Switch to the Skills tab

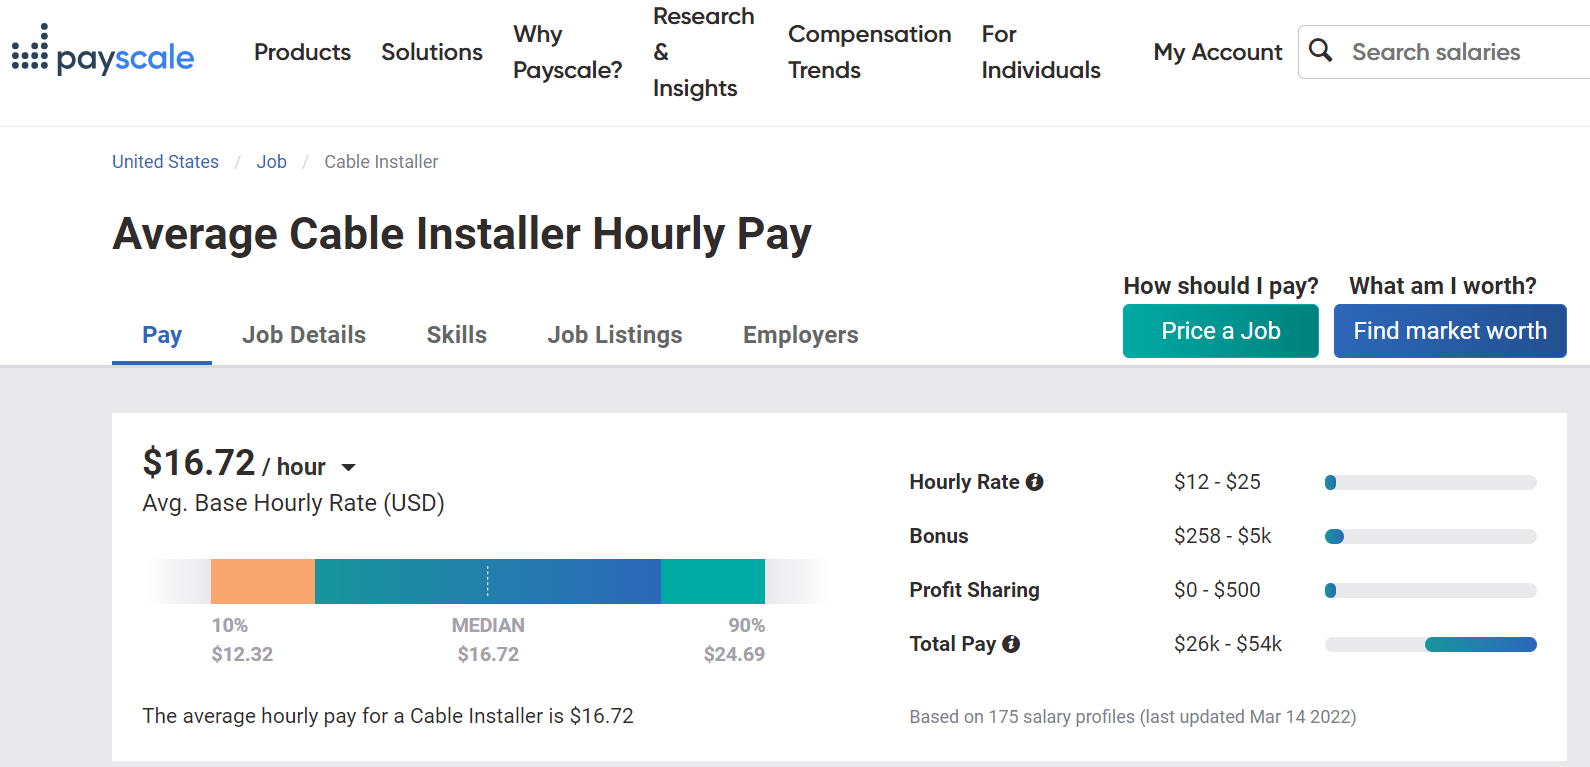tap(456, 335)
